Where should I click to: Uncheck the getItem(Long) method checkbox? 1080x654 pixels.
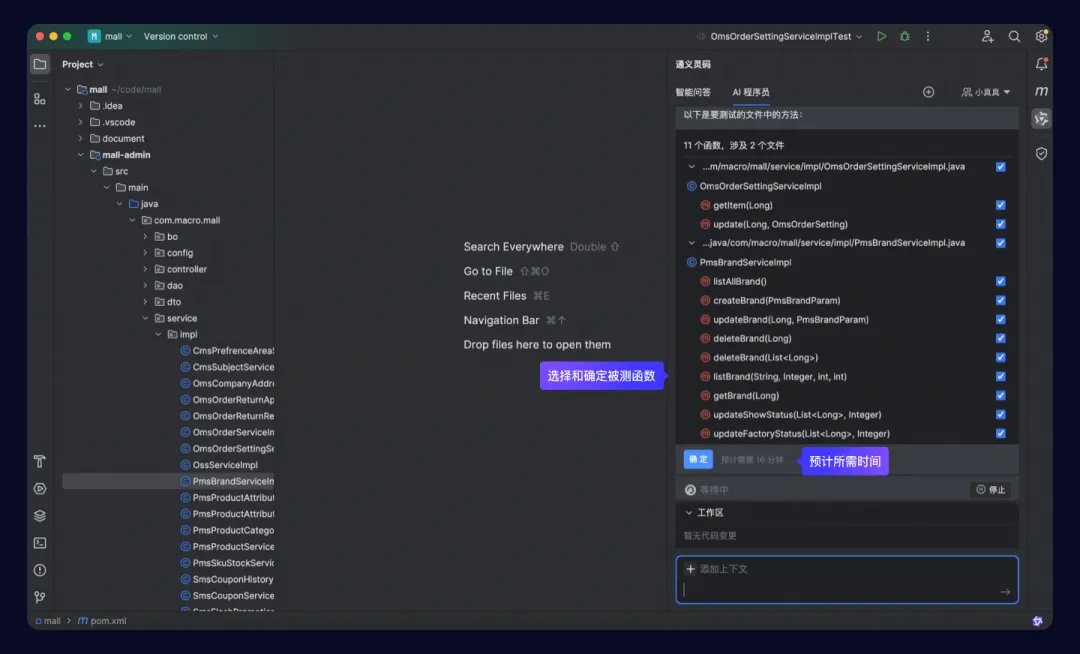click(x=1000, y=205)
